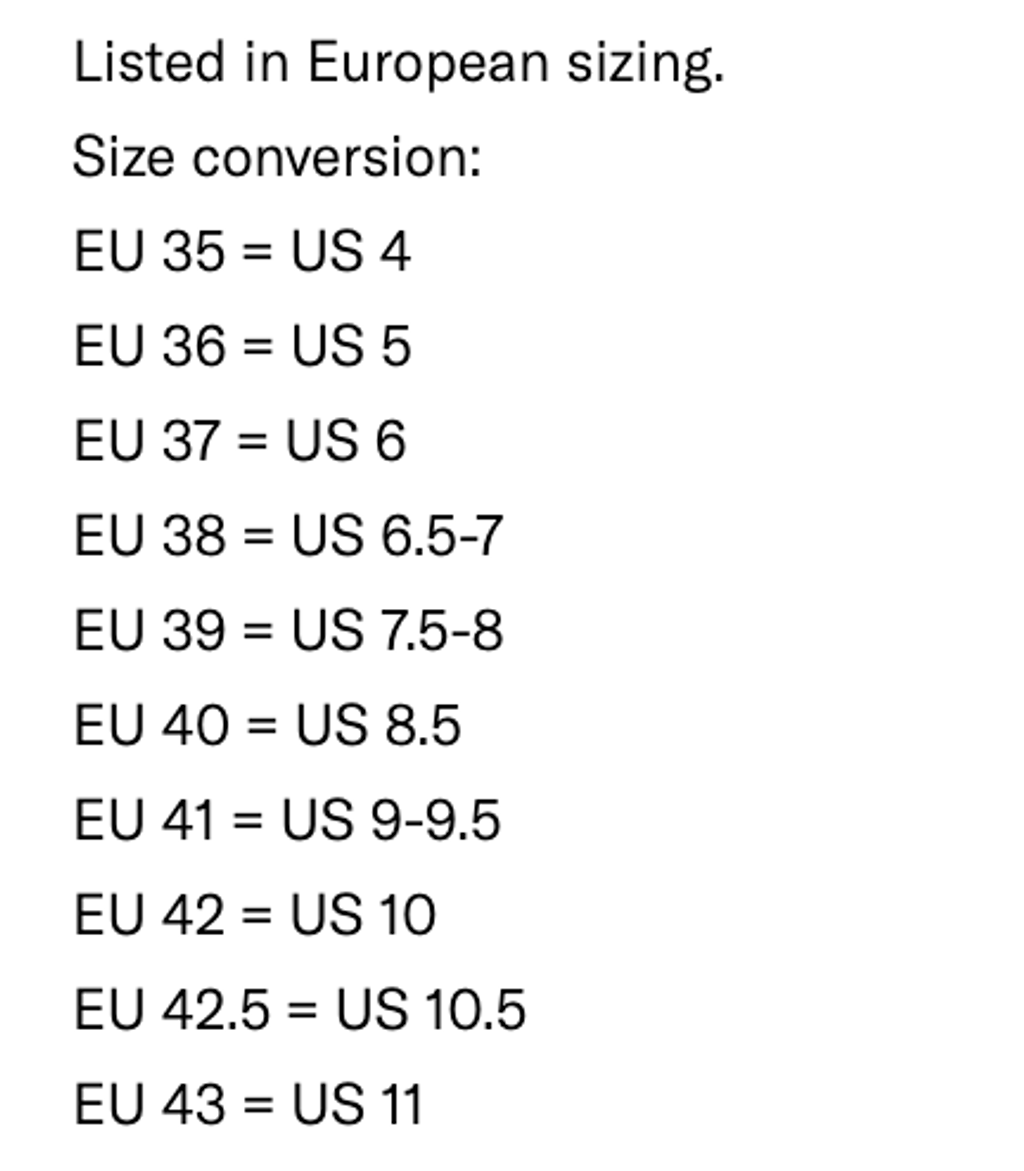Click the 'EU 41' size label

[144, 821]
